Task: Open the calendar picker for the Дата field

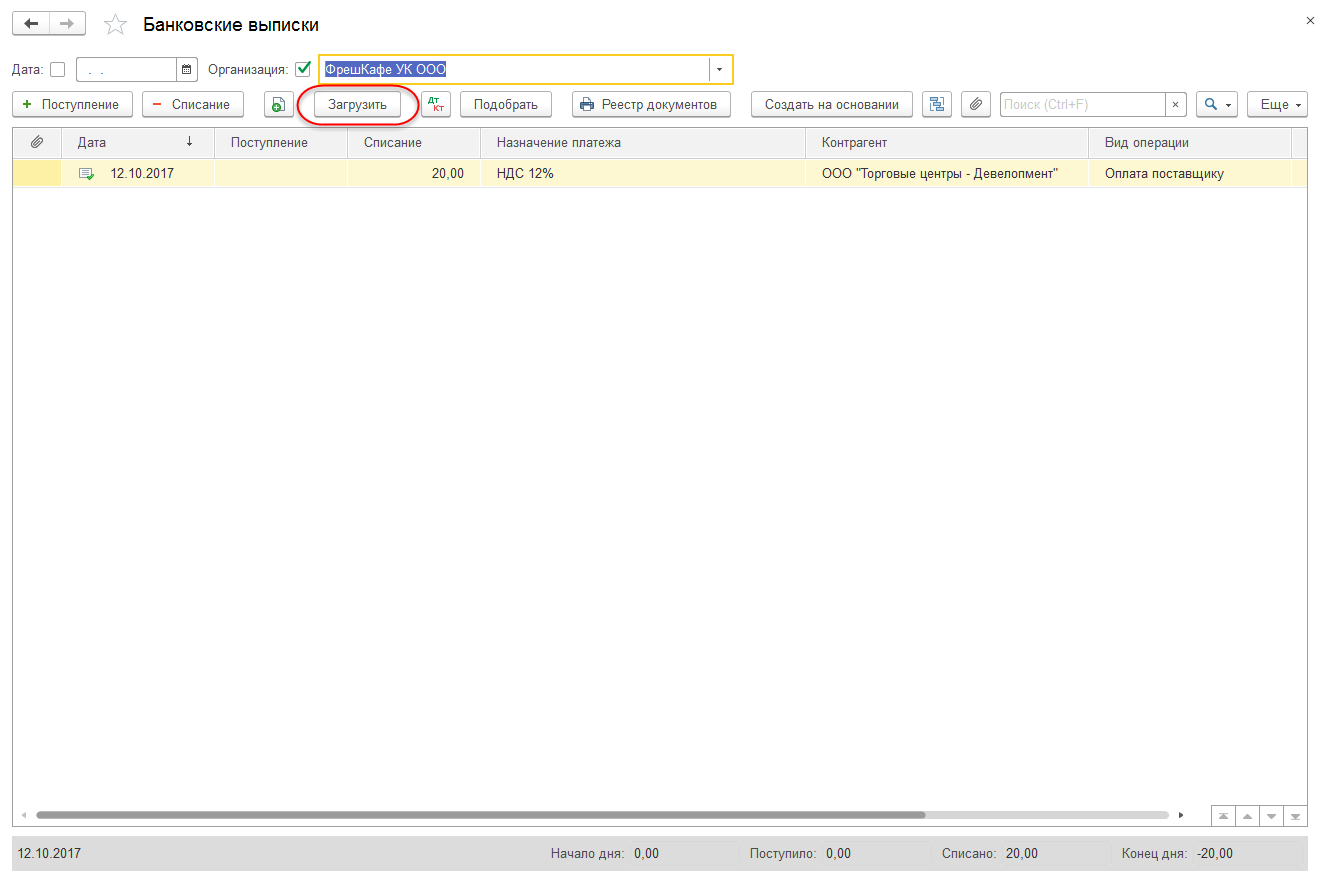Action: (187, 70)
